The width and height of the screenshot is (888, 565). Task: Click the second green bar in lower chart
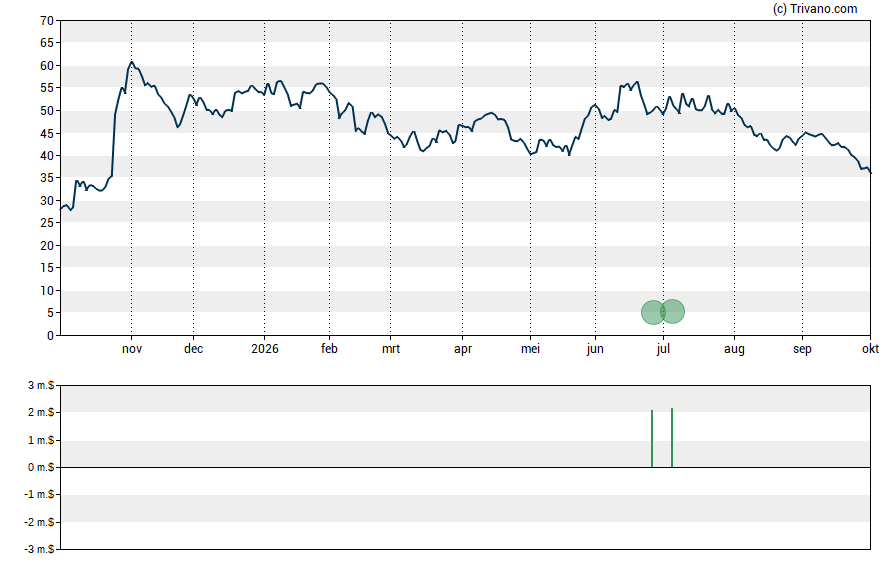[x=672, y=438]
